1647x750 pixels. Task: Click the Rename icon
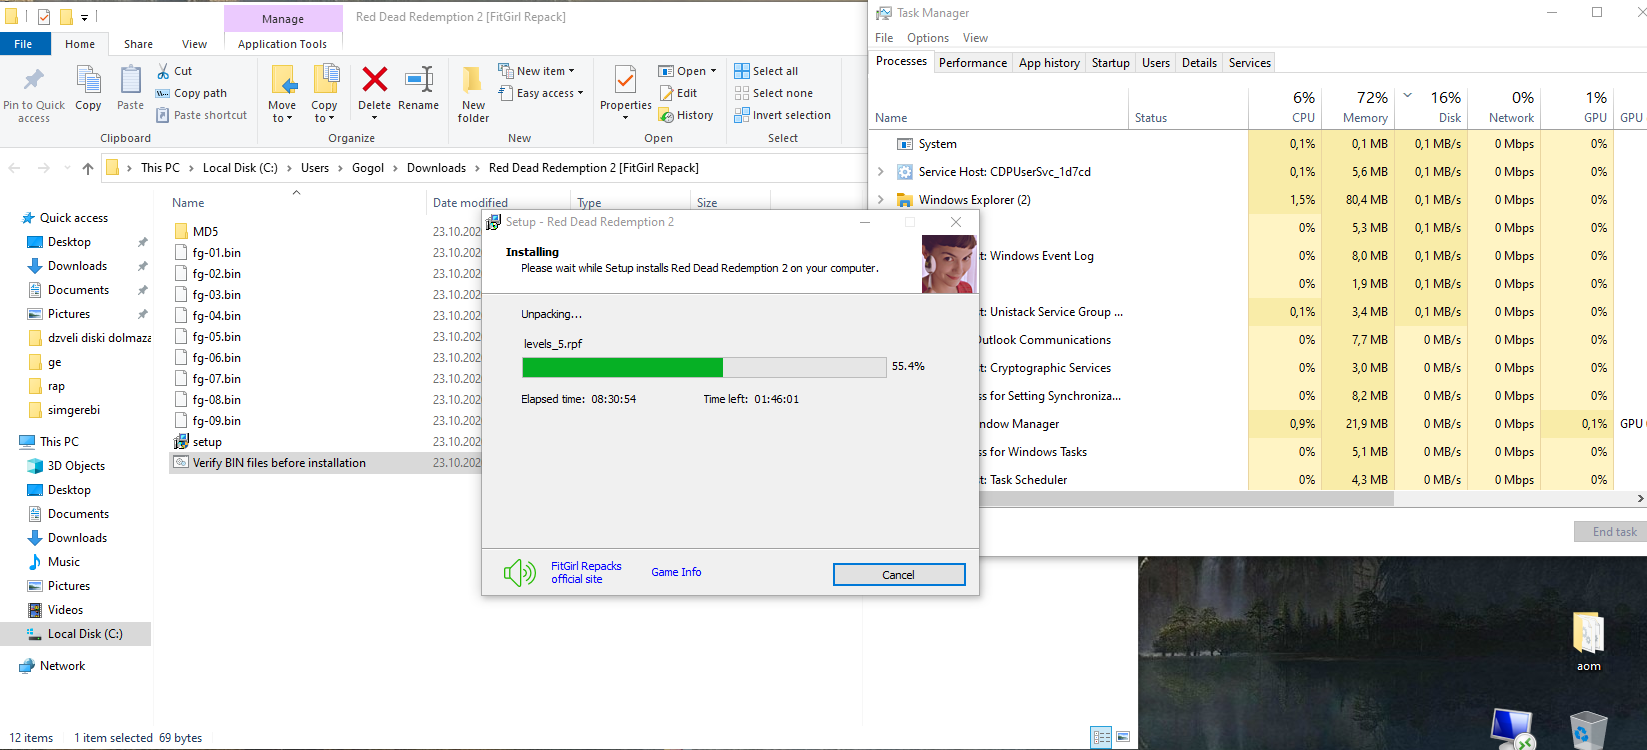point(418,79)
